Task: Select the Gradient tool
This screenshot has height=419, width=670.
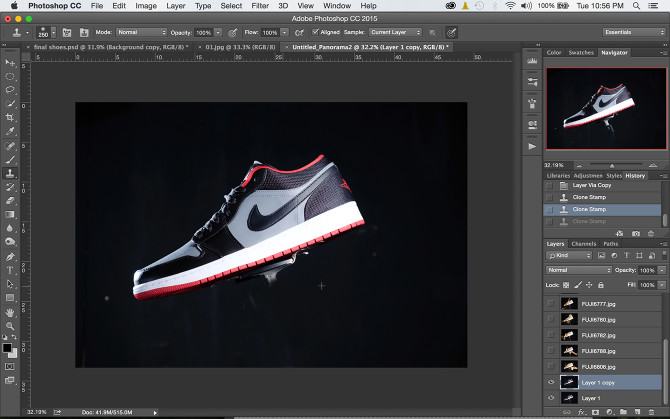Action: [10, 214]
